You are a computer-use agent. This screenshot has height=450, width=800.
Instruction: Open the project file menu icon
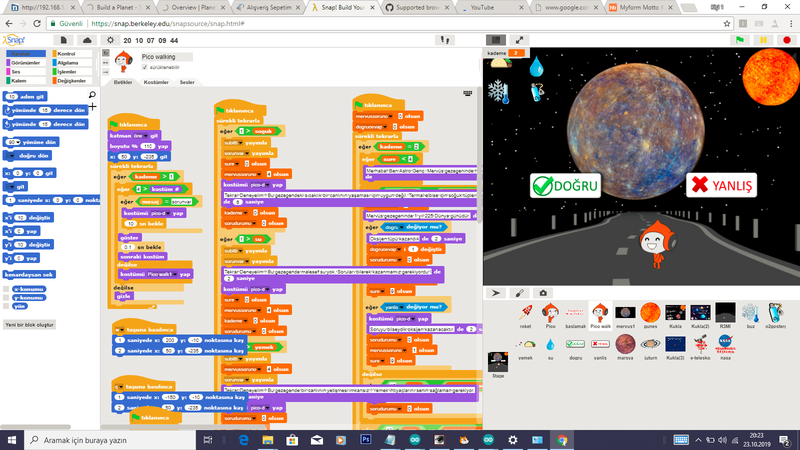click(66, 40)
